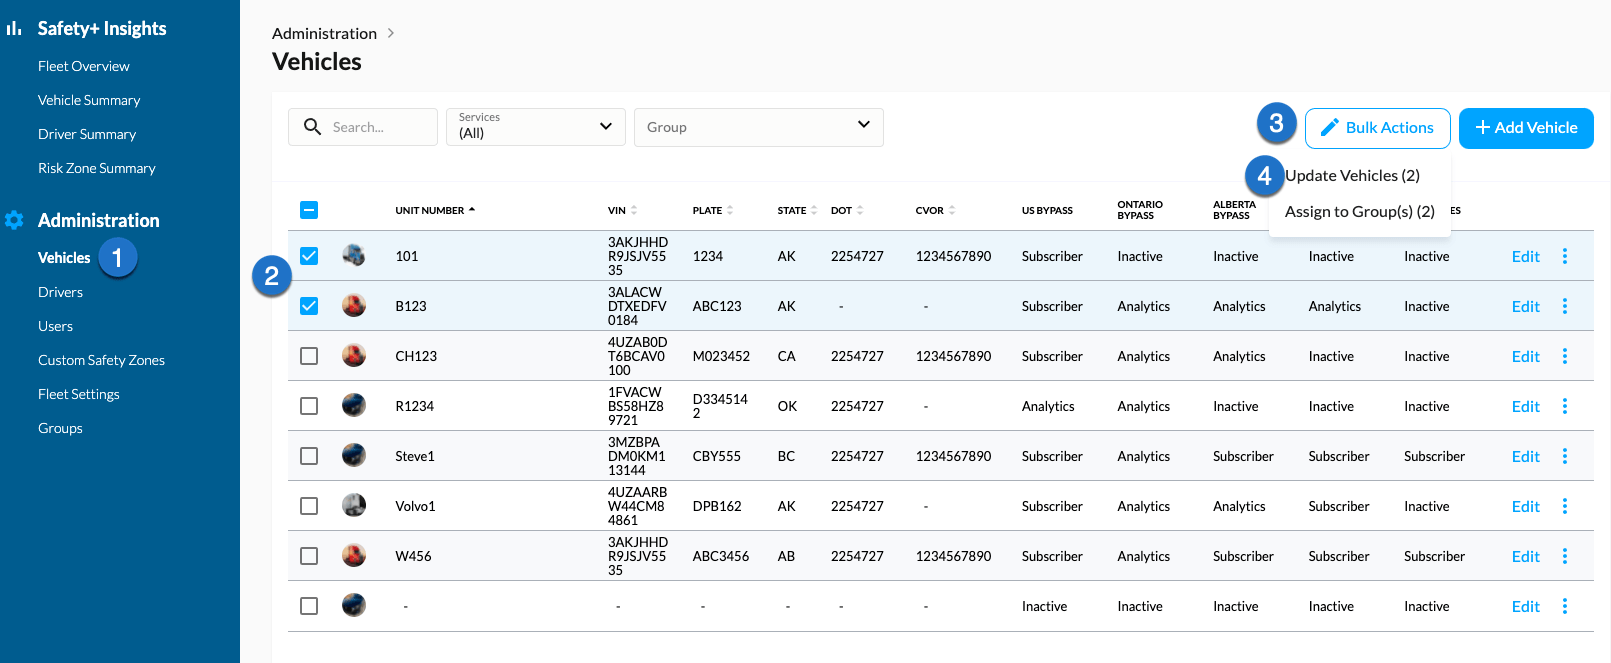Click the Administration gear icon
The height and width of the screenshot is (663, 1611).
pos(14,220)
